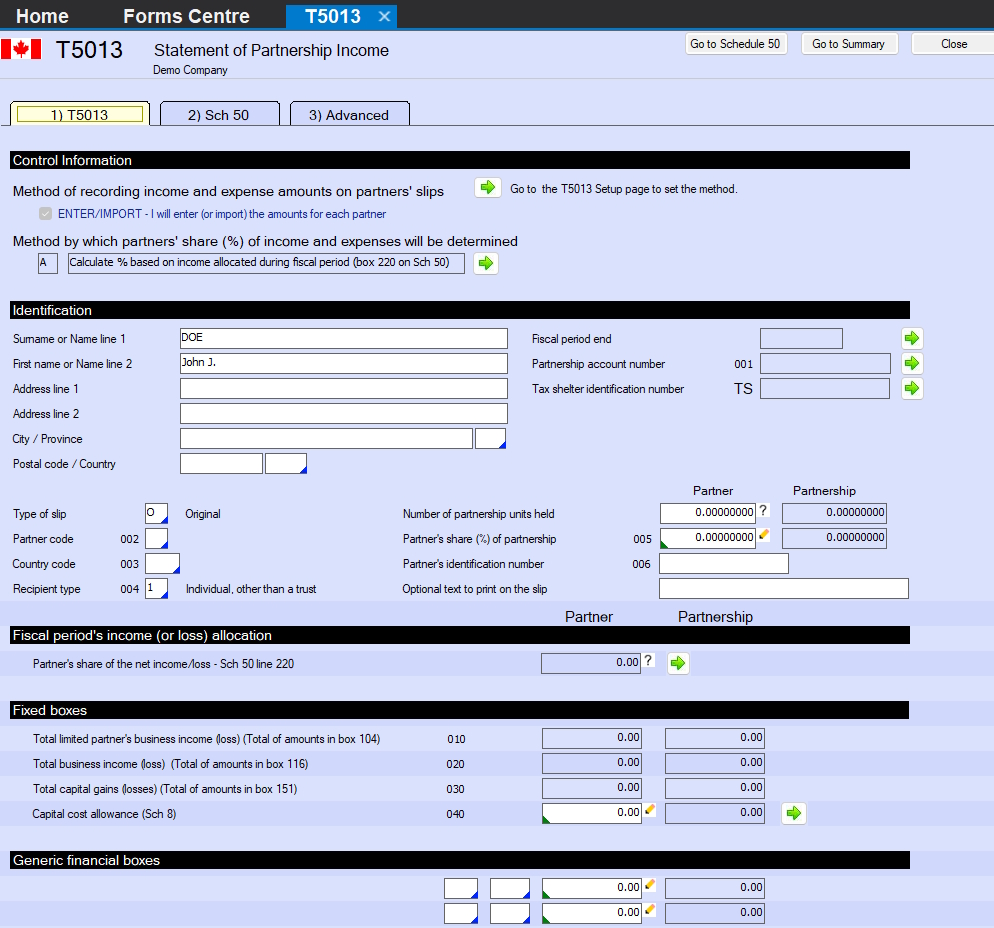This screenshot has width=994, height=928.
Task: Open the Country code 003 dropdown
Action: [162, 564]
